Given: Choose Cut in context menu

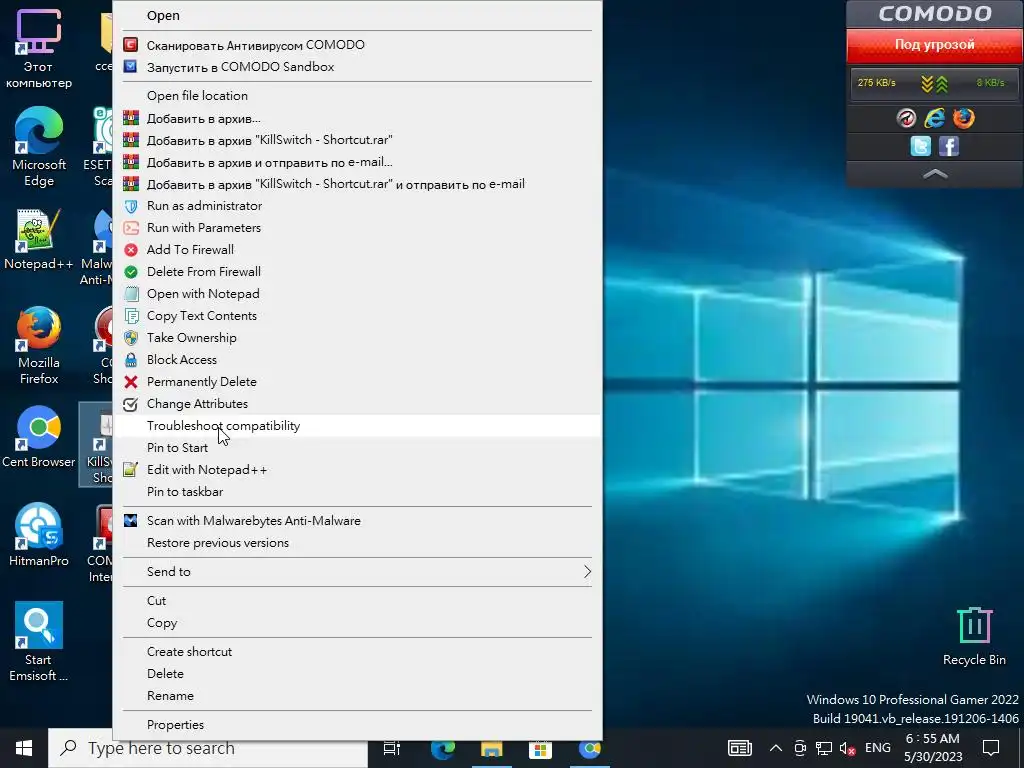Looking at the screenshot, I should click(357, 601).
